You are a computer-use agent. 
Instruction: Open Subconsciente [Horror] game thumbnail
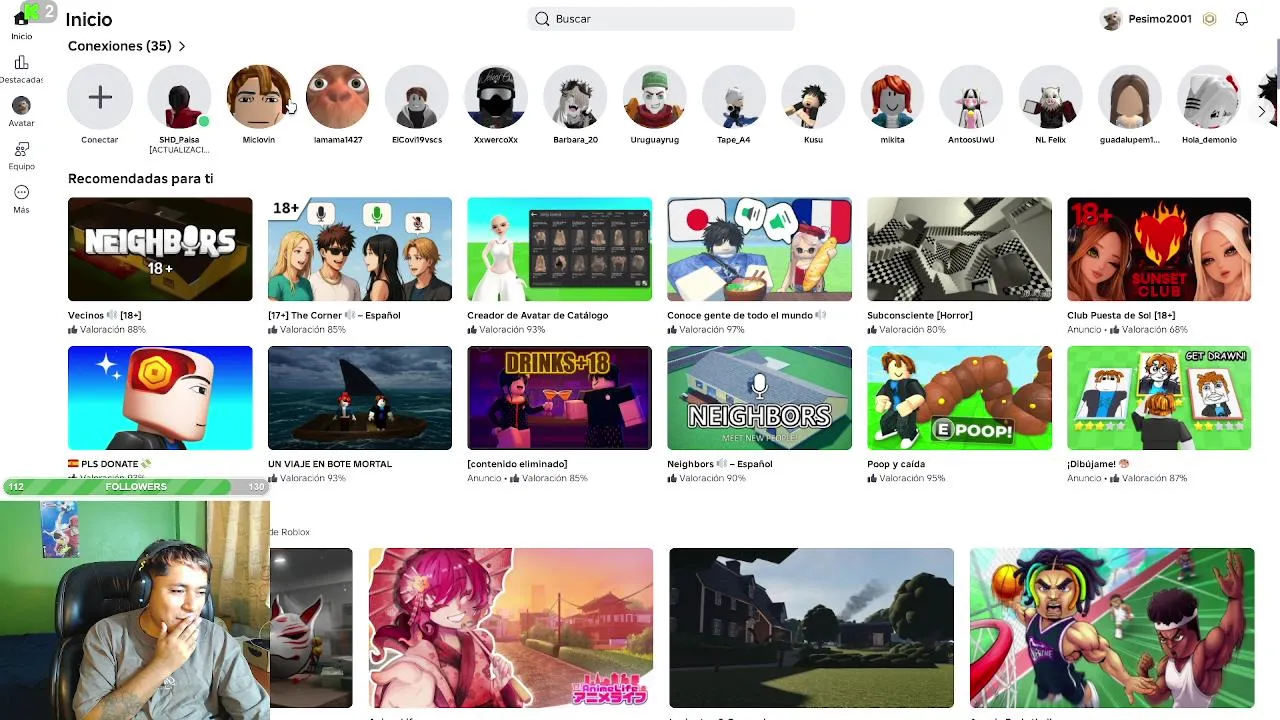960,249
